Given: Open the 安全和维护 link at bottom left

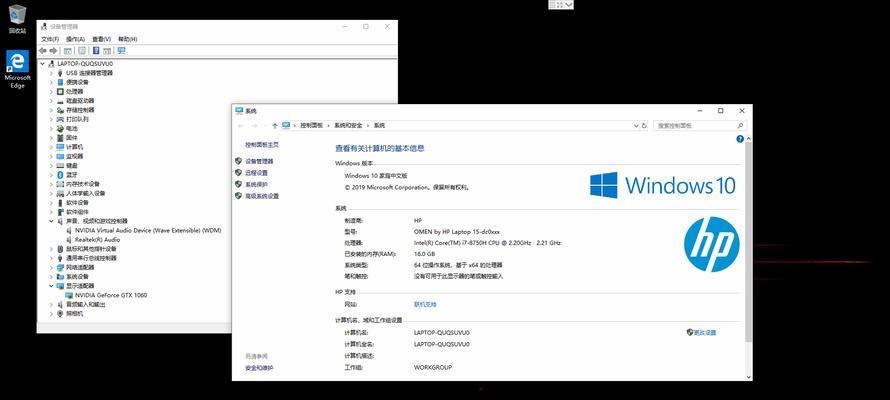Looking at the screenshot, I should (x=259, y=368).
